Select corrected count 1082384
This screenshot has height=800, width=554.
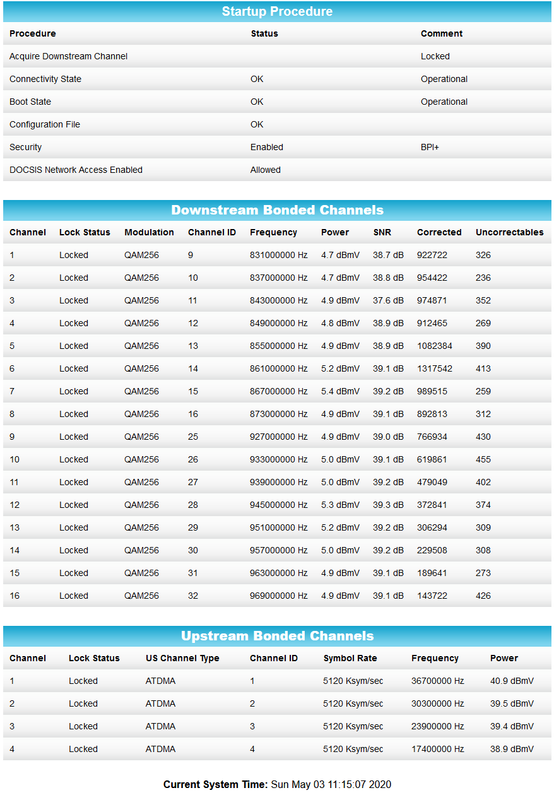click(x=435, y=346)
